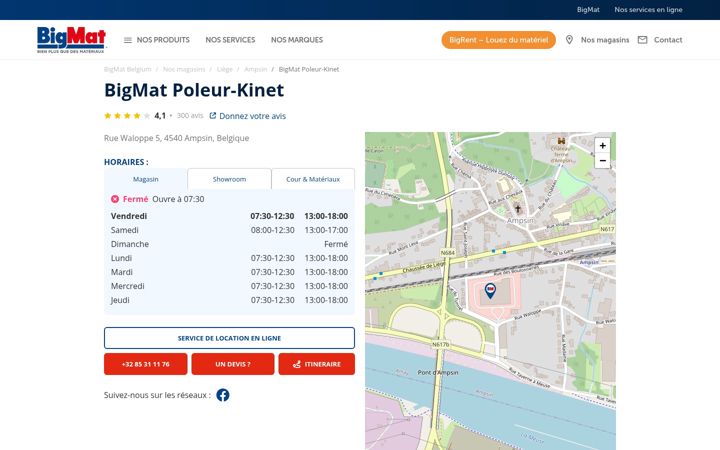The image size is (720, 450).
Task: Click the Vendredi hours row
Action: click(x=229, y=216)
